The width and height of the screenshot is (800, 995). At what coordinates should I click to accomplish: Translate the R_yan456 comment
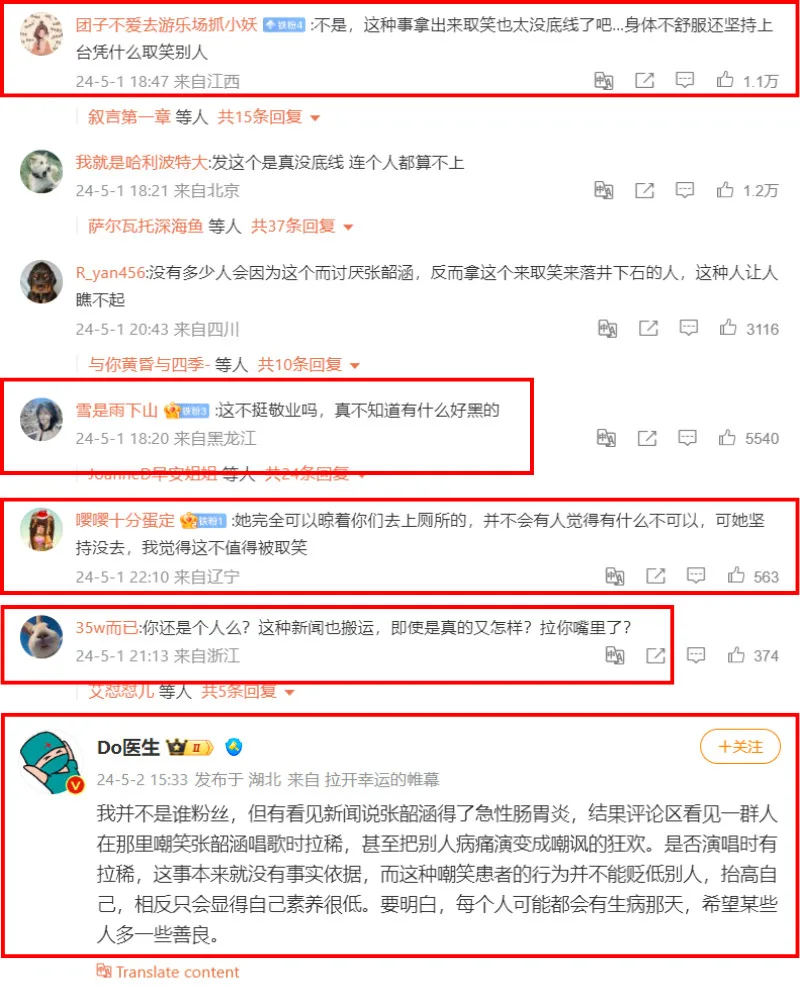(x=607, y=328)
